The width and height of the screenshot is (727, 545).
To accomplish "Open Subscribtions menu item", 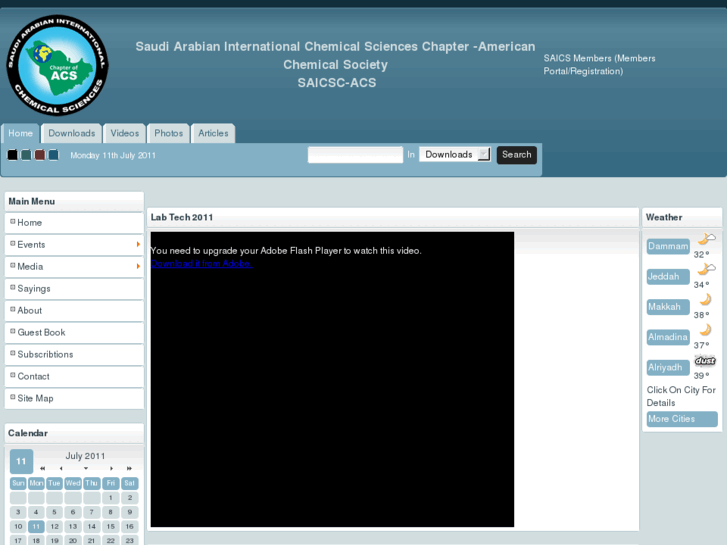I will [74, 354].
